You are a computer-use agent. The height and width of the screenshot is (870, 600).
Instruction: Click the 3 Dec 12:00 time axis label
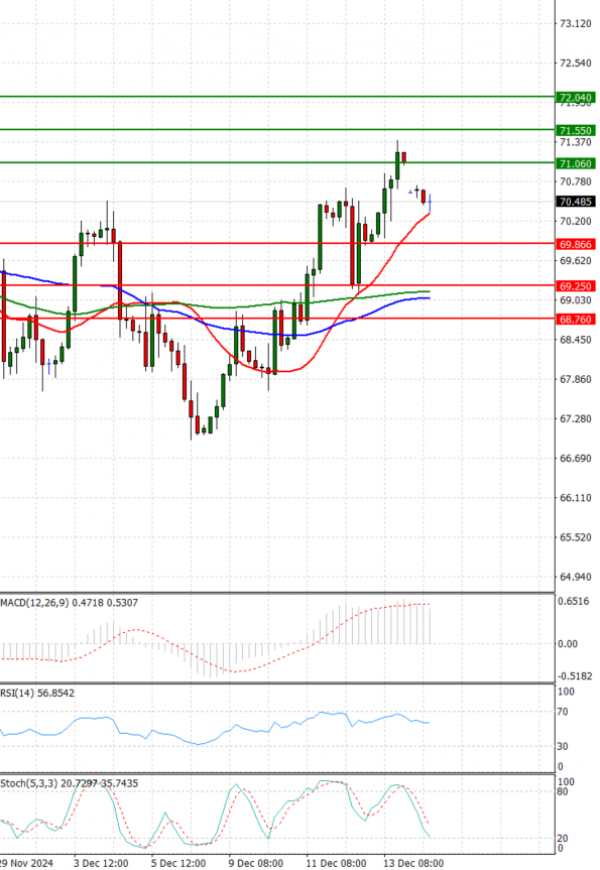(100, 863)
